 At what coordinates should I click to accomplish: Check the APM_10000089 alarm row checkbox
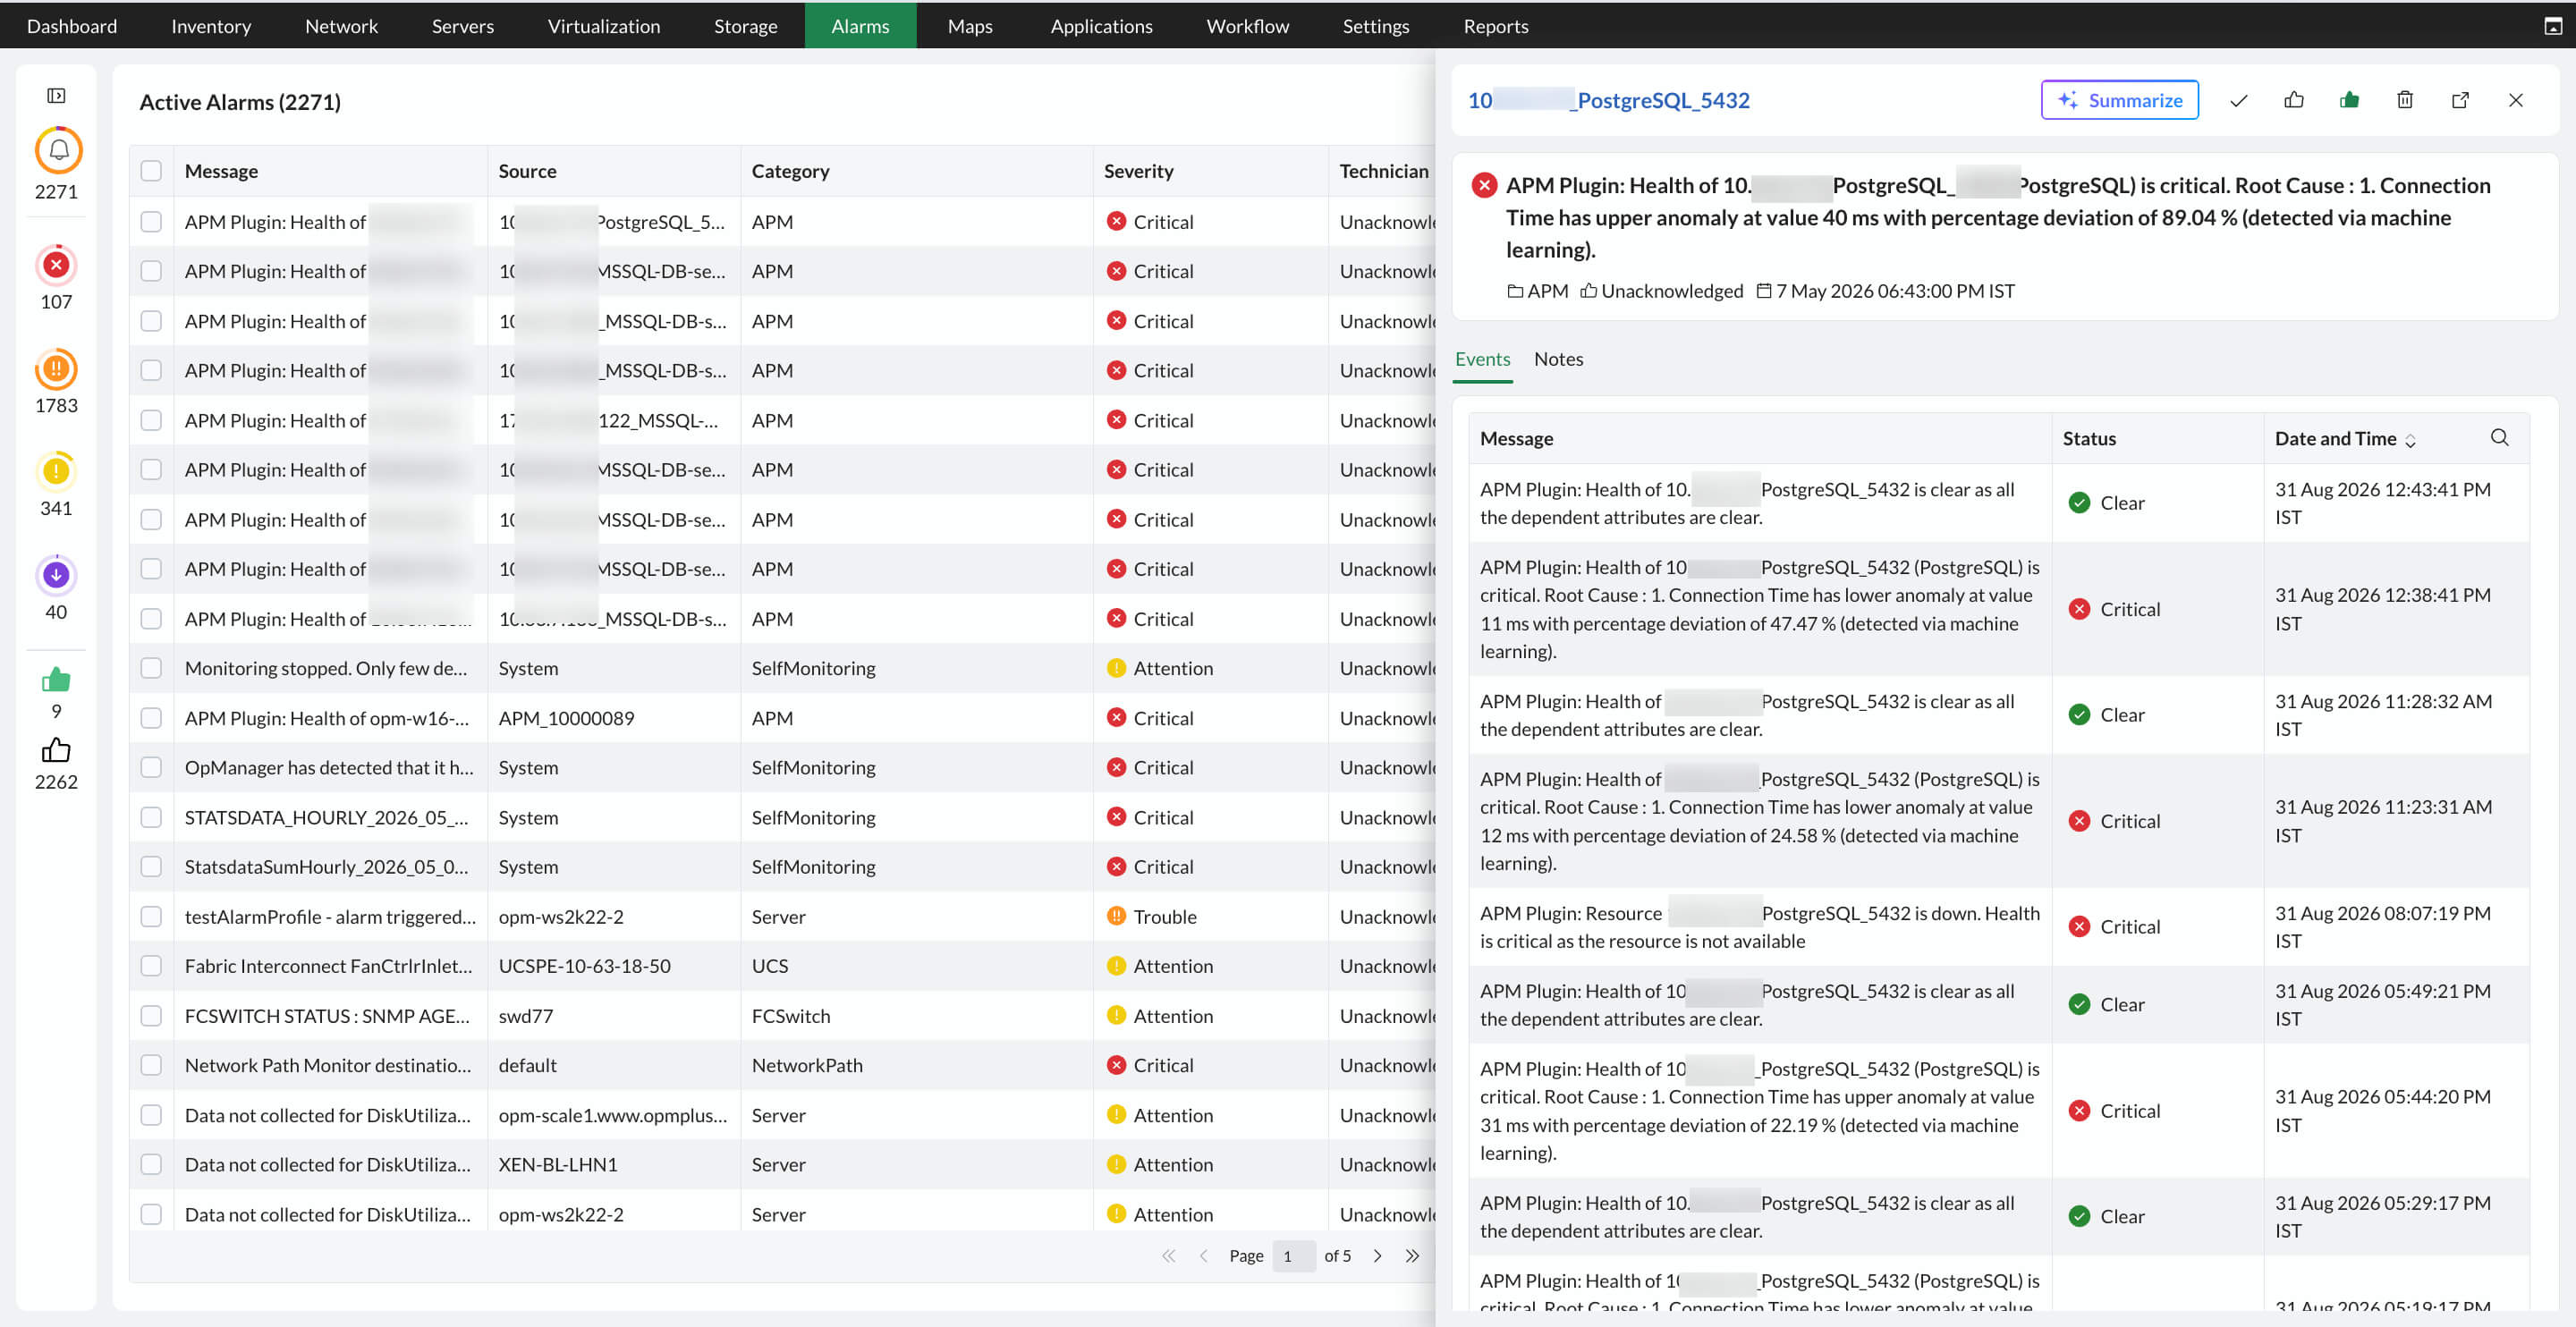151,718
